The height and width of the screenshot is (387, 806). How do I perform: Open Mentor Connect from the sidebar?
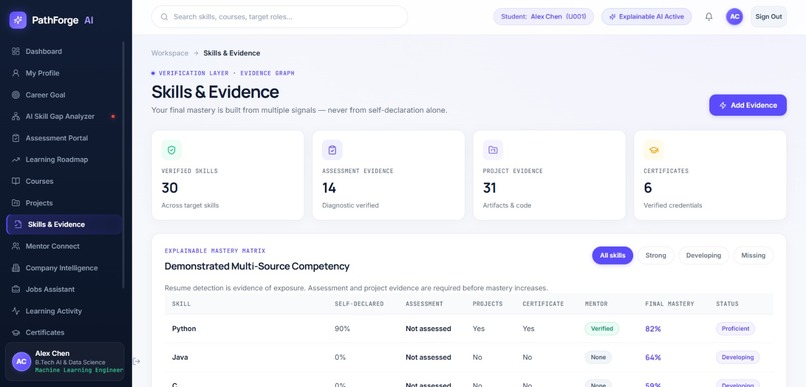coord(64,246)
